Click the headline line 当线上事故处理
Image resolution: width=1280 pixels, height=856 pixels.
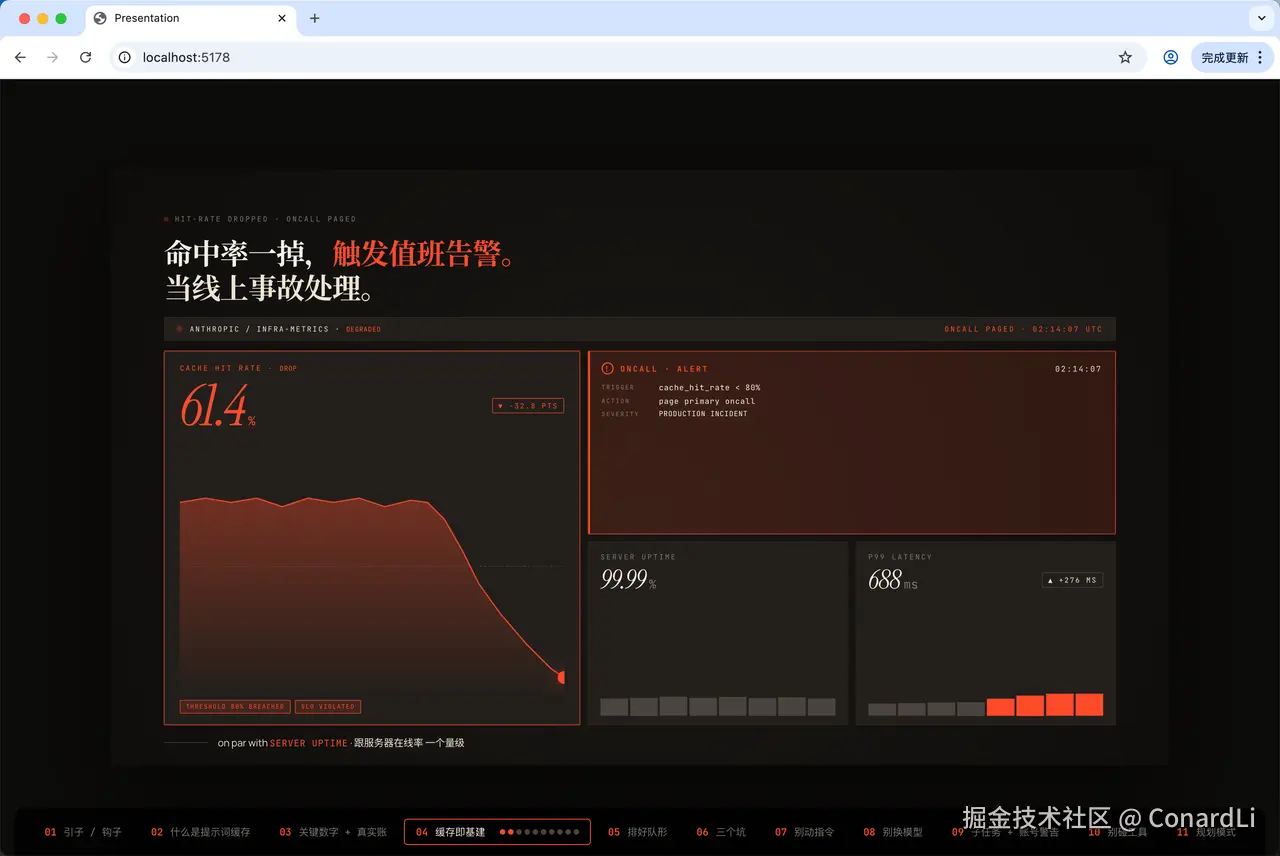[270, 288]
